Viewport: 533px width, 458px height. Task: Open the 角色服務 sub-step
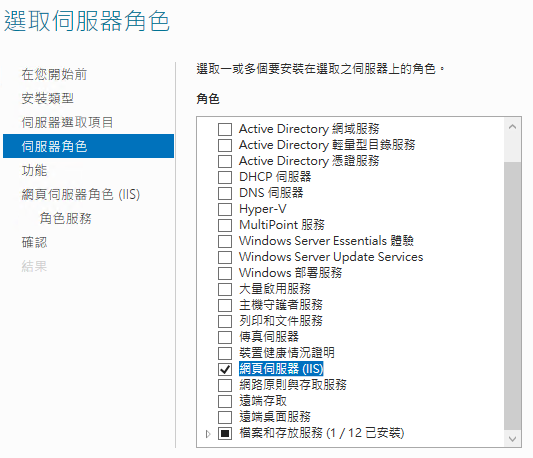66,218
